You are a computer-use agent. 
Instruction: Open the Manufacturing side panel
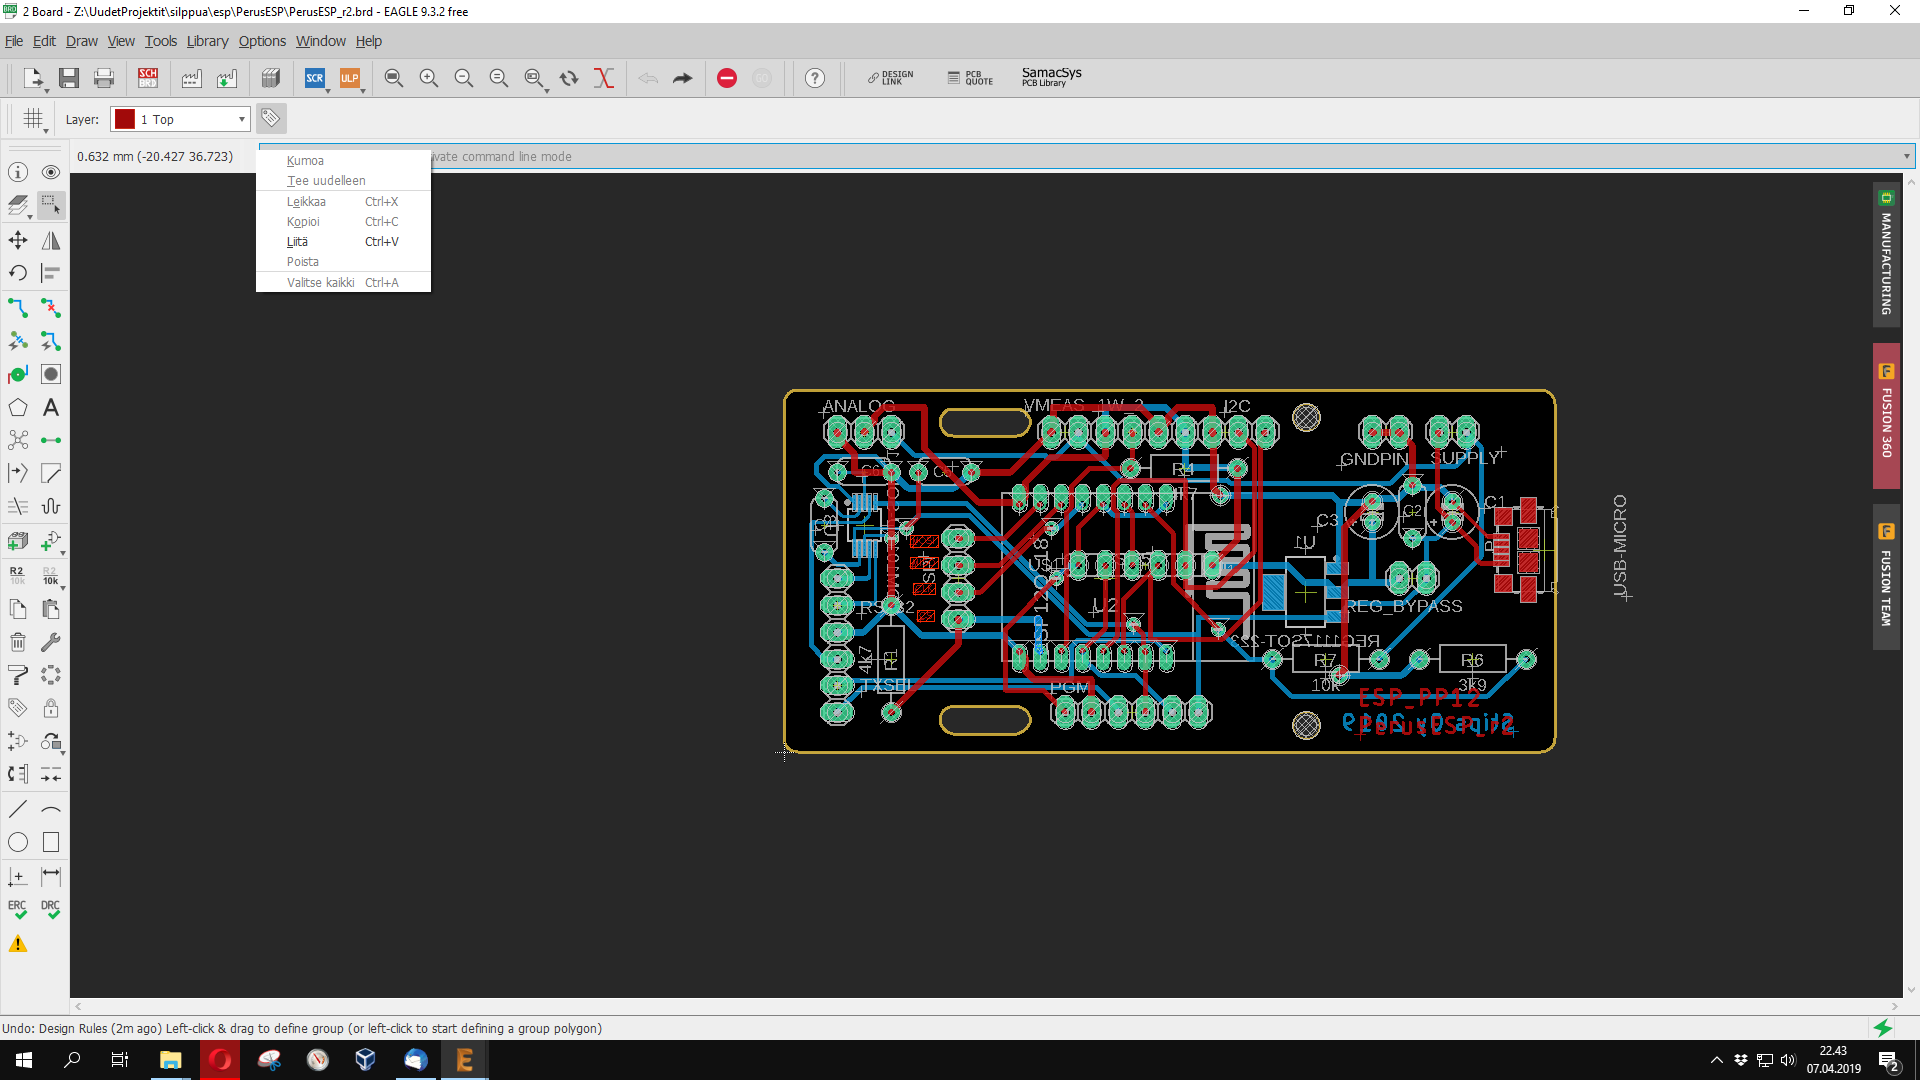1886,254
